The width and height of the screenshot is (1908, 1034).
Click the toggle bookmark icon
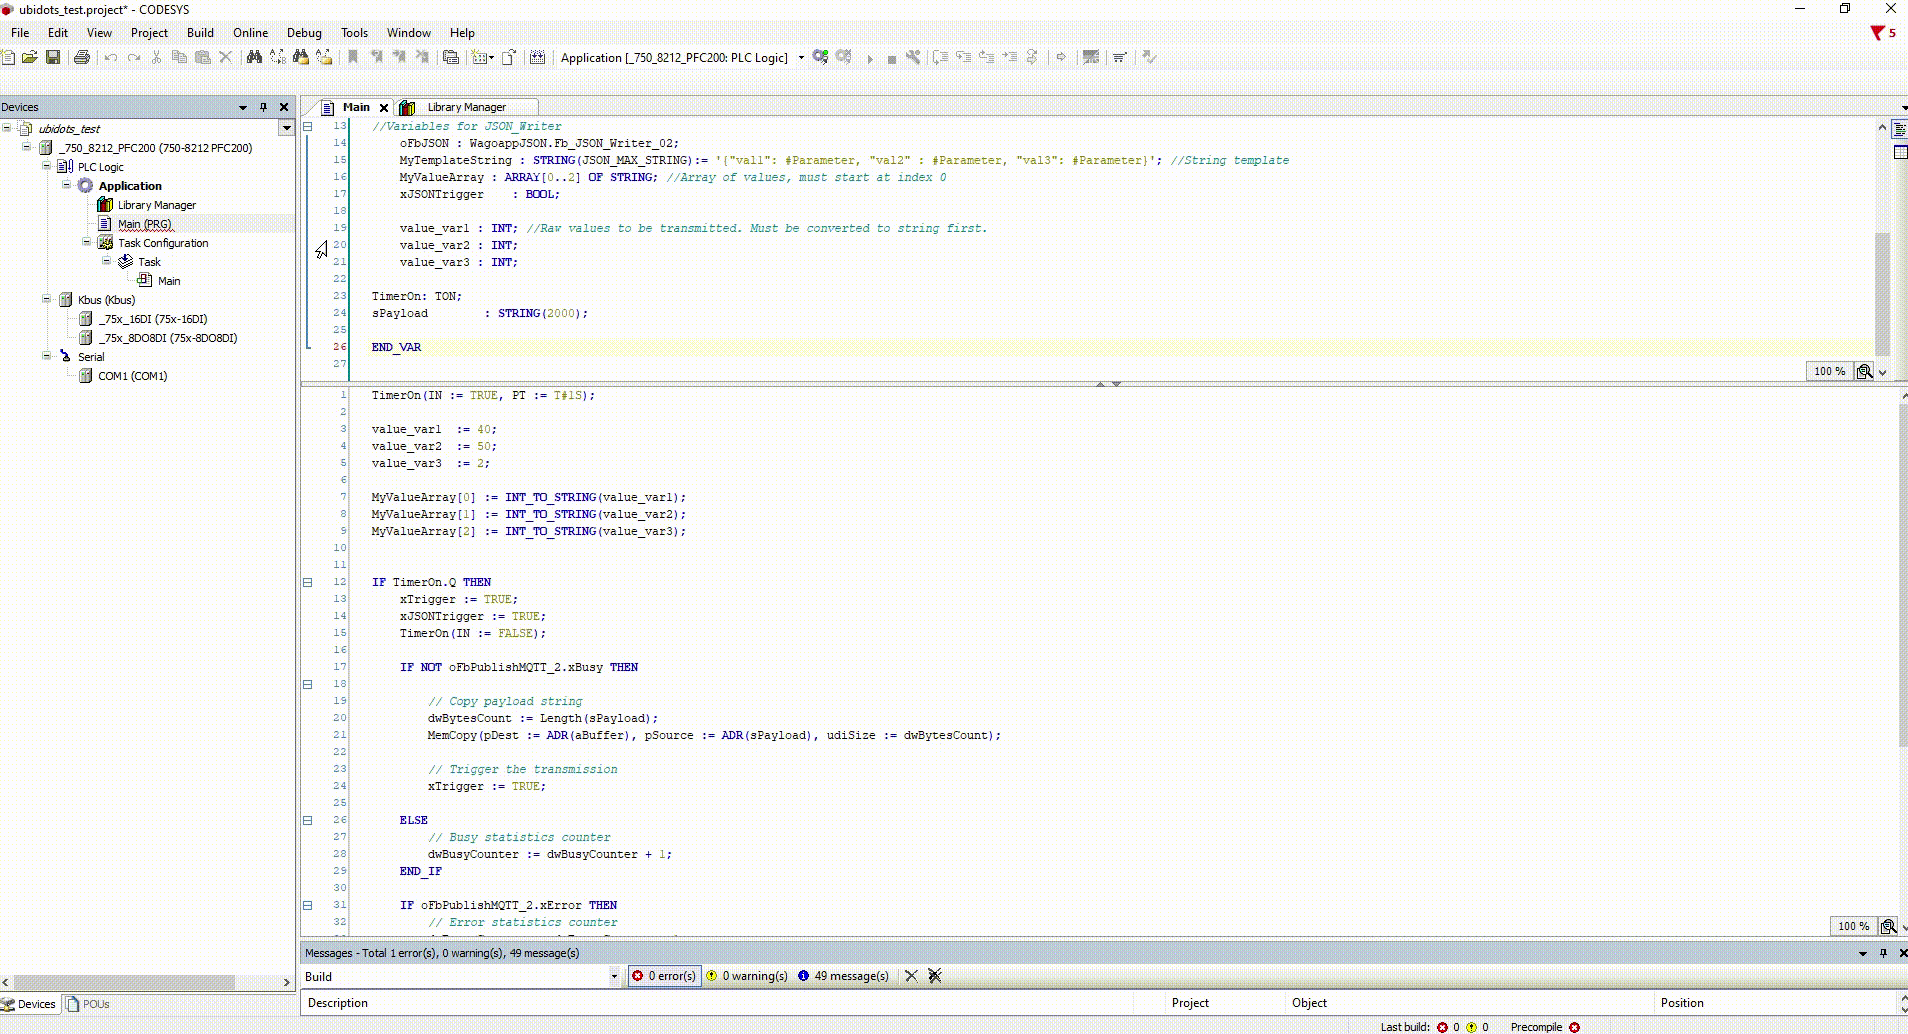pyautogui.click(x=353, y=57)
